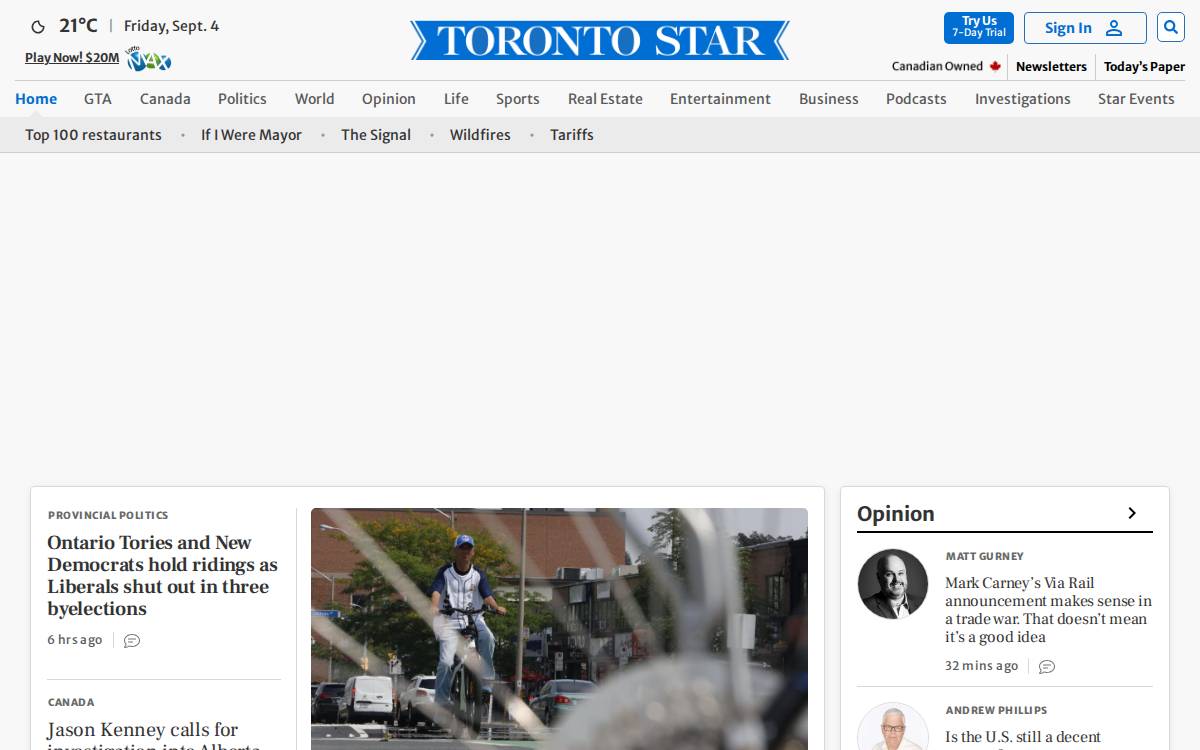This screenshot has height=750, width=1200.
Task: Click the search magnifier icon
Action: (x=1170, y=27)
